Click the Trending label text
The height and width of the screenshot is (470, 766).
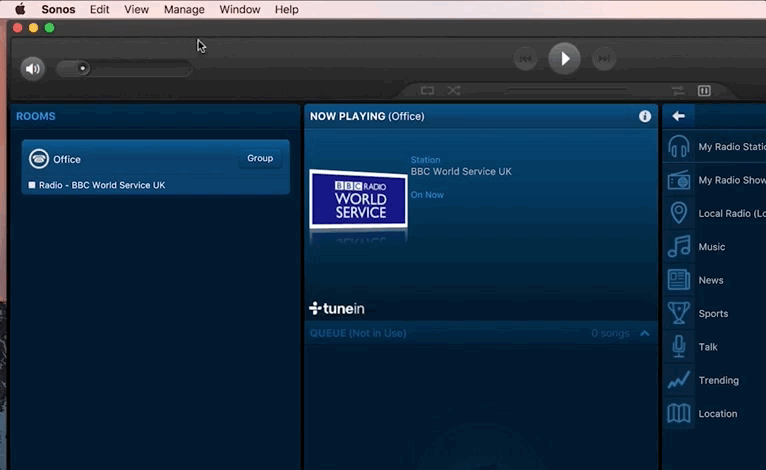point(719,380)
